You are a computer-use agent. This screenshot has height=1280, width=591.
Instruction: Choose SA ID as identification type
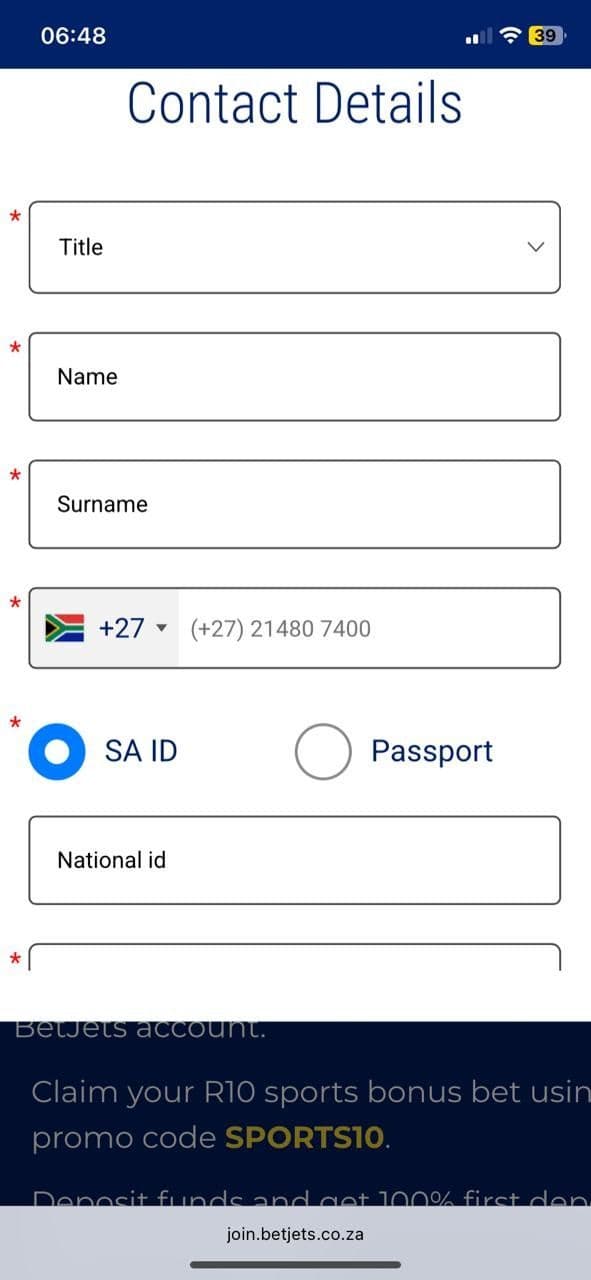pyautogui.click(x=57, y=750)
